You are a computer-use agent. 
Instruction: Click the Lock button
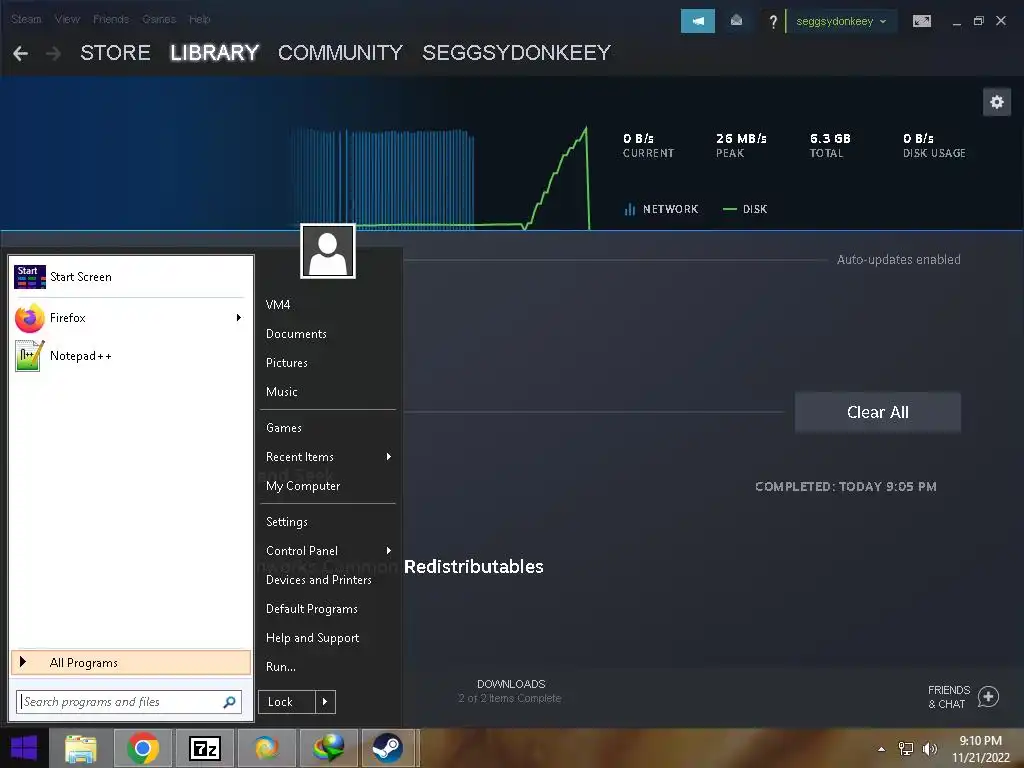coord(287,702)
